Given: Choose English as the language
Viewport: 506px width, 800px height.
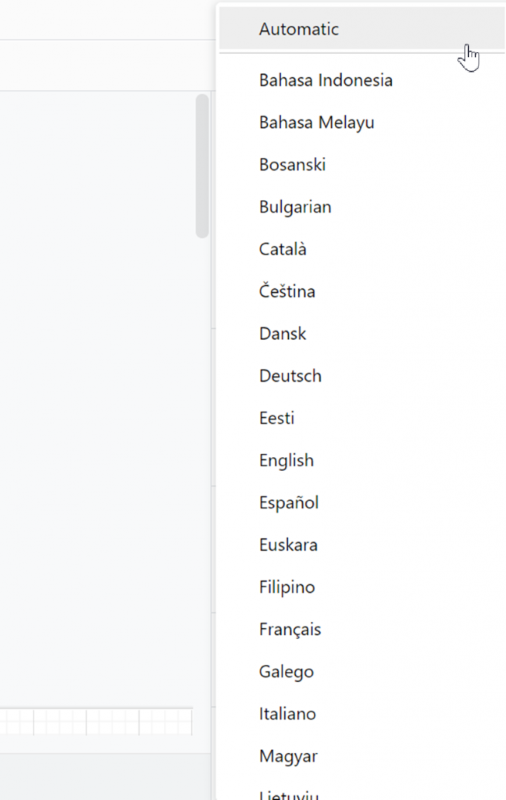Looking at the screenshot, I should click(x=362, y=461).
